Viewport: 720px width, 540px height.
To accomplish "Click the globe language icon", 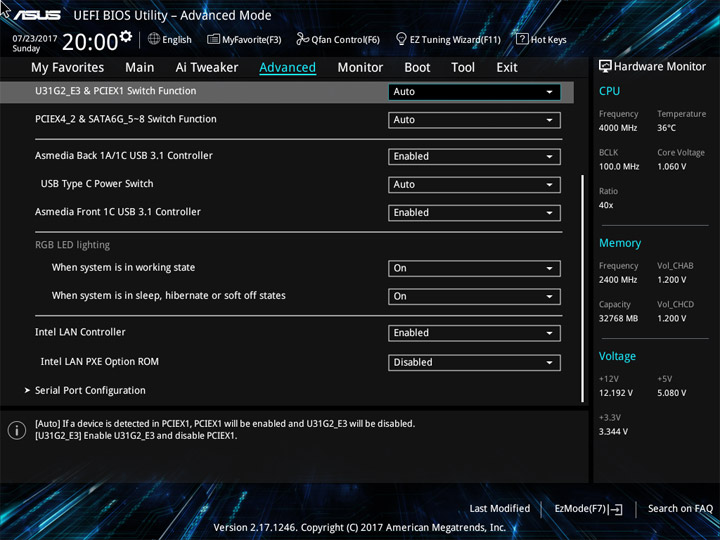I will (154, 39).
